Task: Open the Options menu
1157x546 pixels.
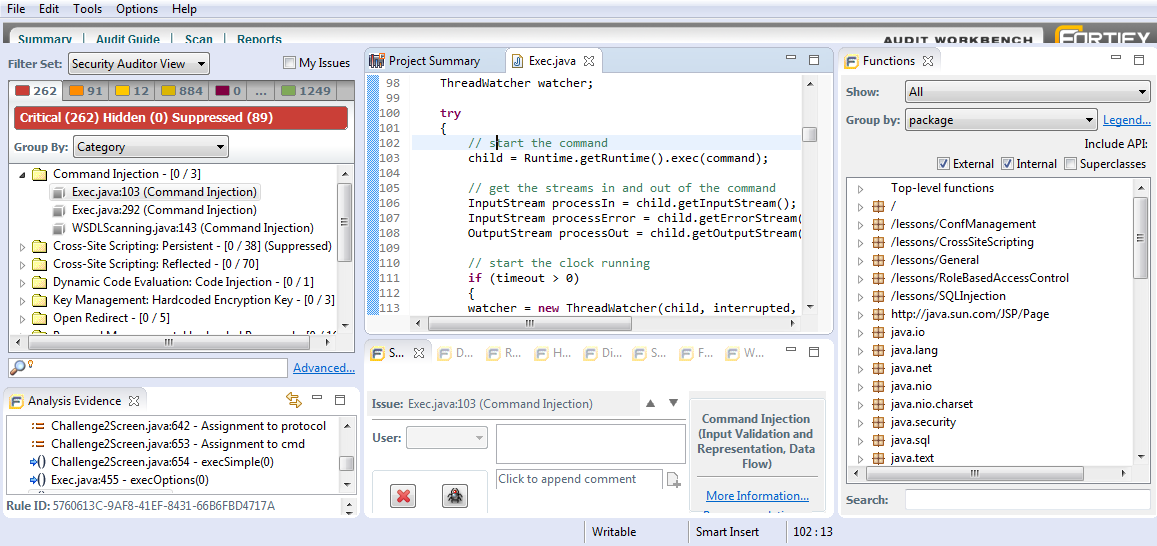Action: pos(137,9)
